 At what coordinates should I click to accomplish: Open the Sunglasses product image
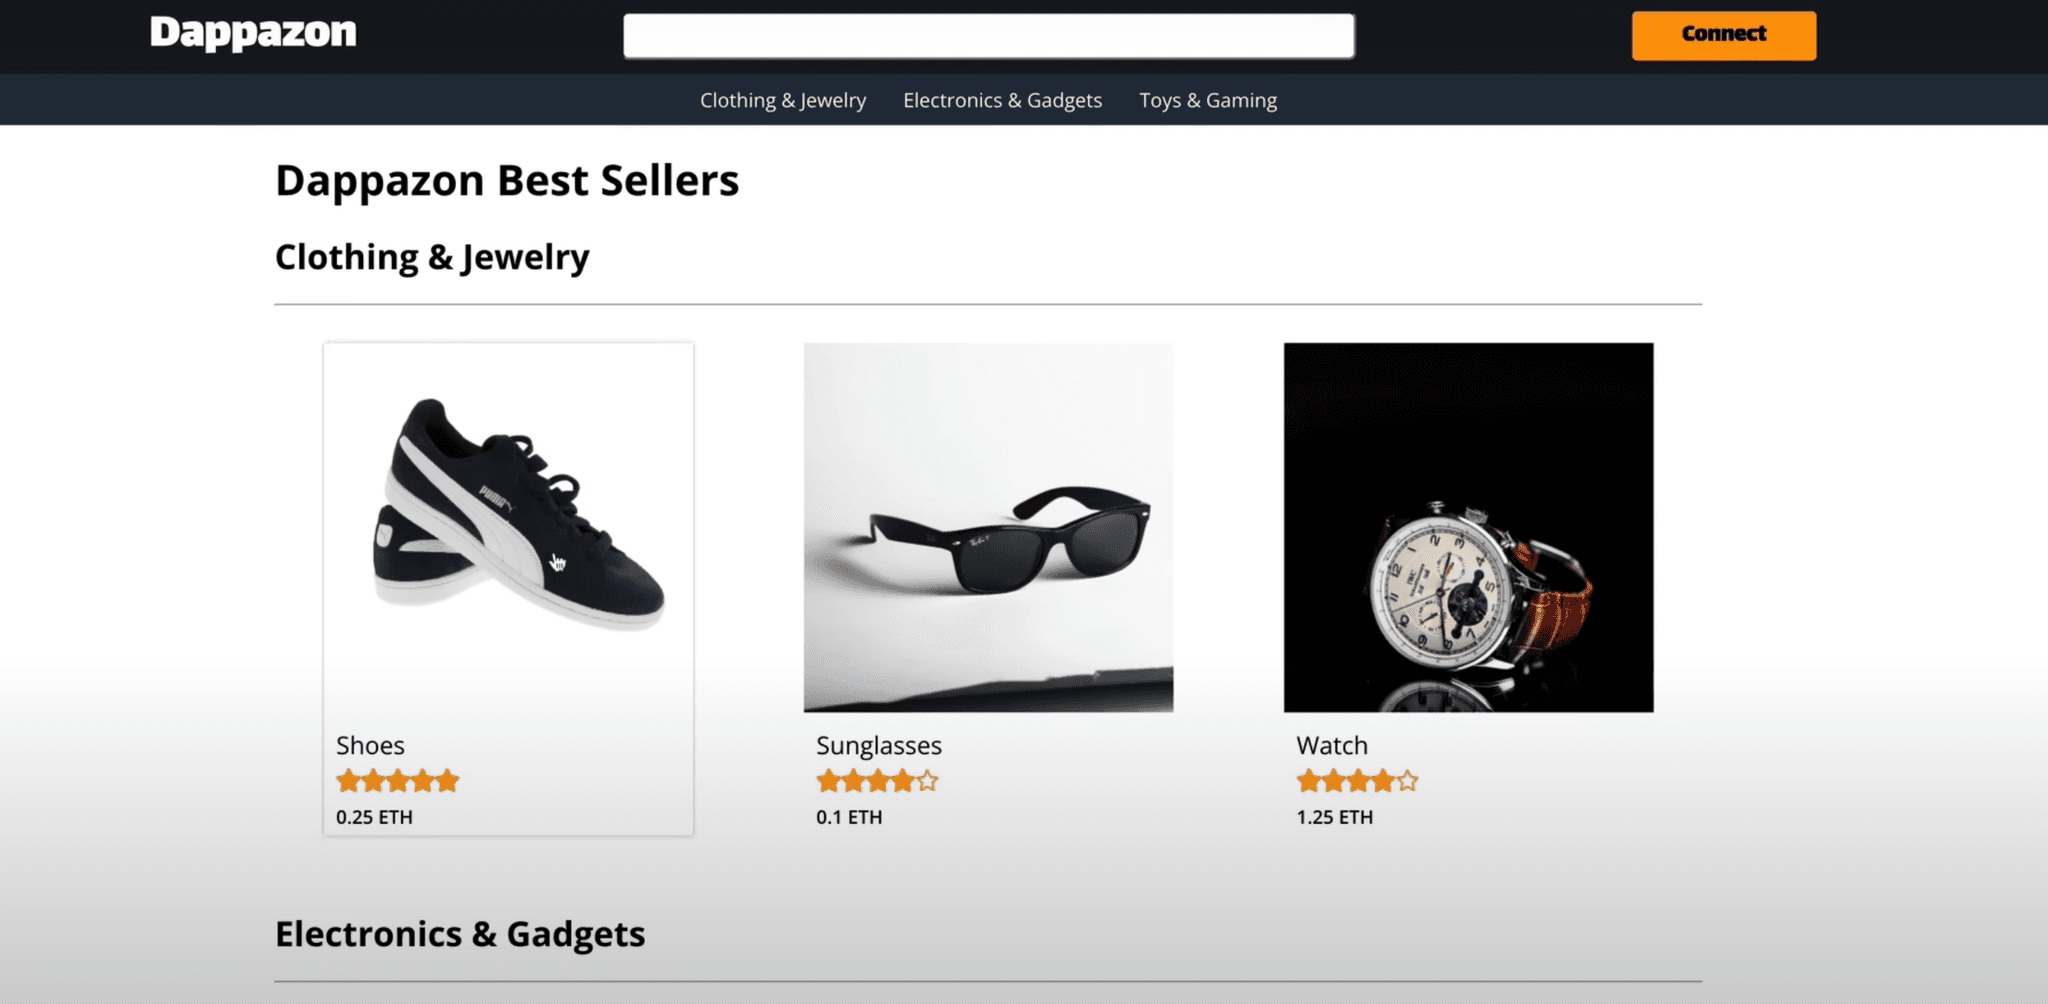click(x=988, y=527)
